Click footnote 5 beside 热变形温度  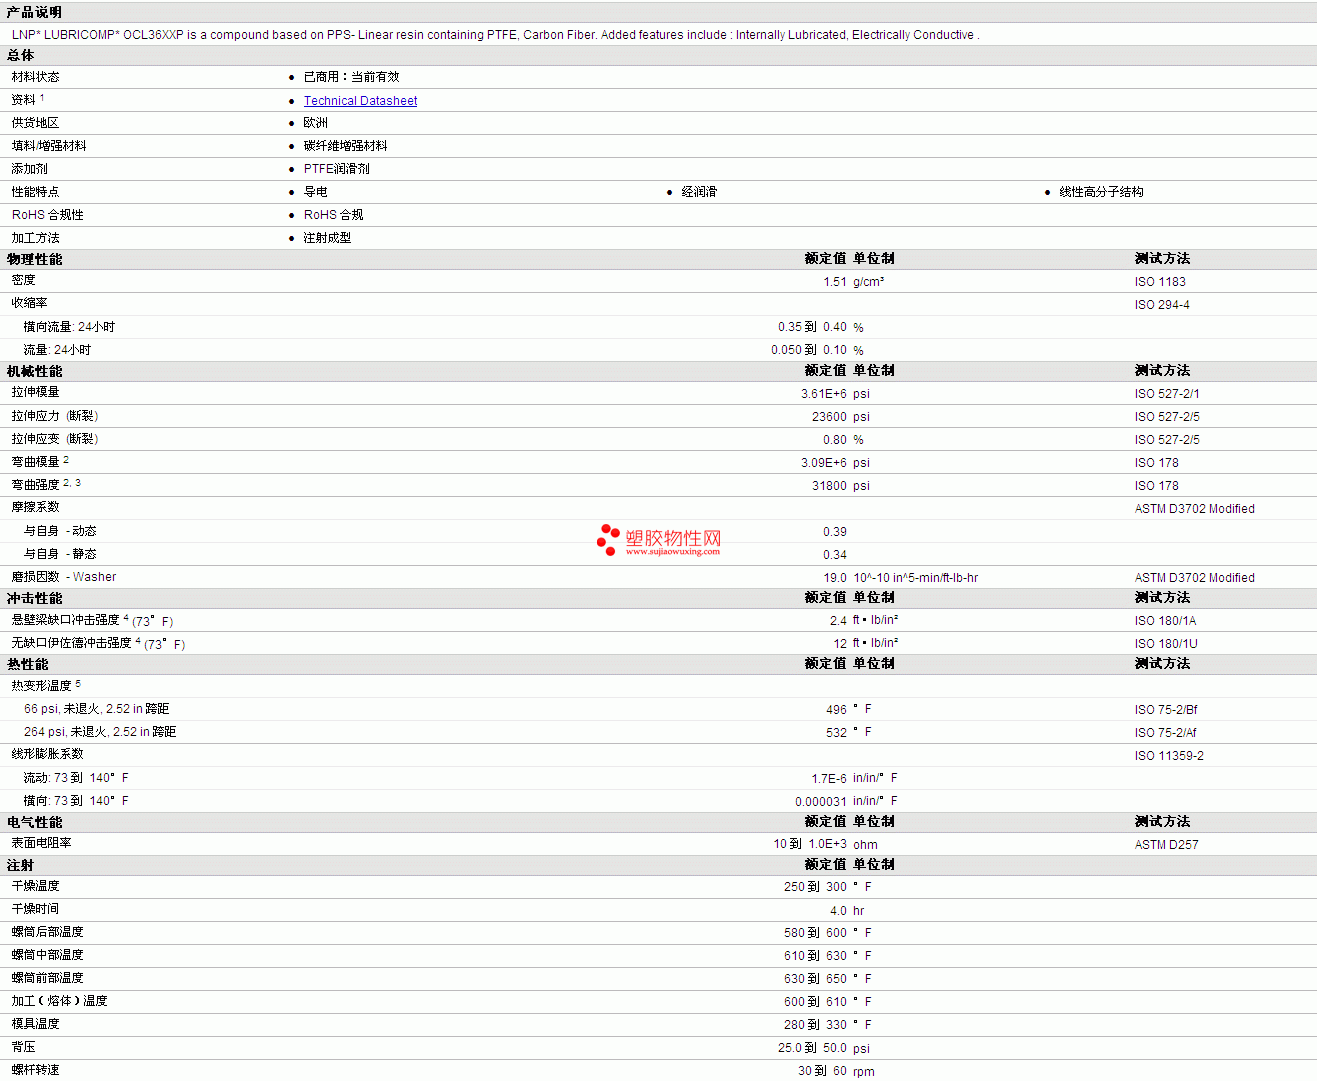tap(78, 684)
